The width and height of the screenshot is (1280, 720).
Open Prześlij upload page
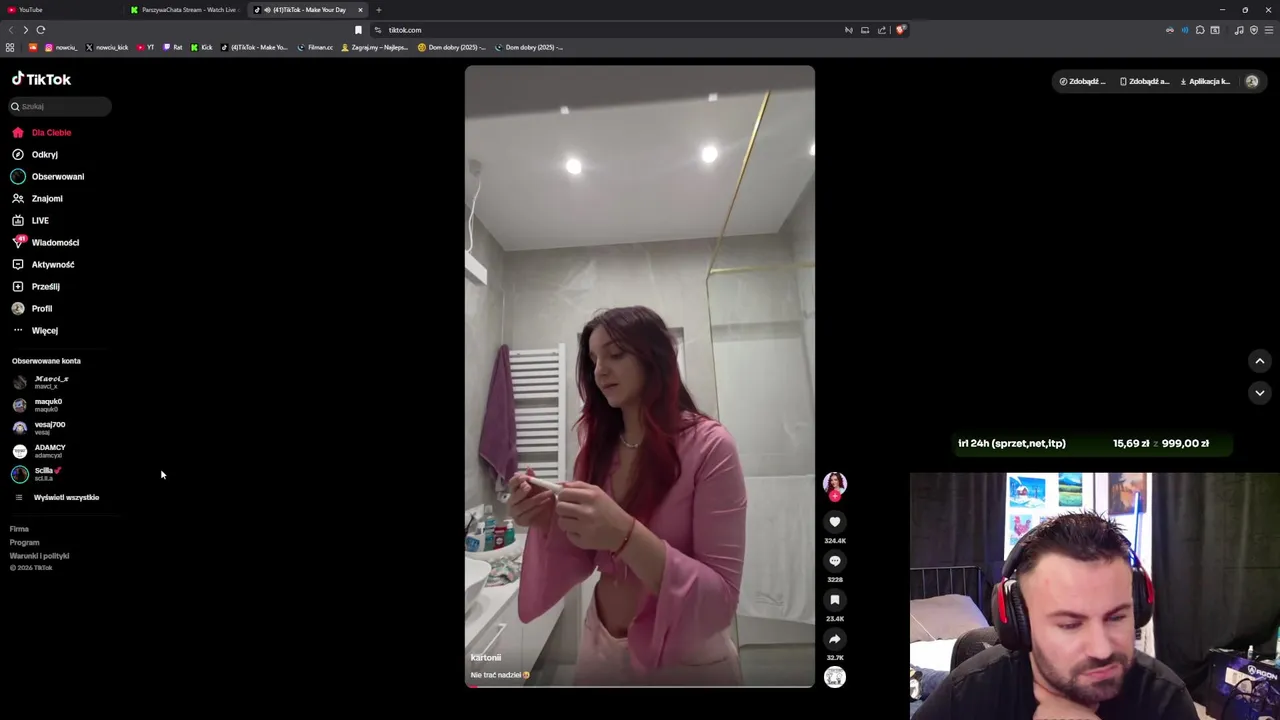pyautogui.click(x=36, y=286)
